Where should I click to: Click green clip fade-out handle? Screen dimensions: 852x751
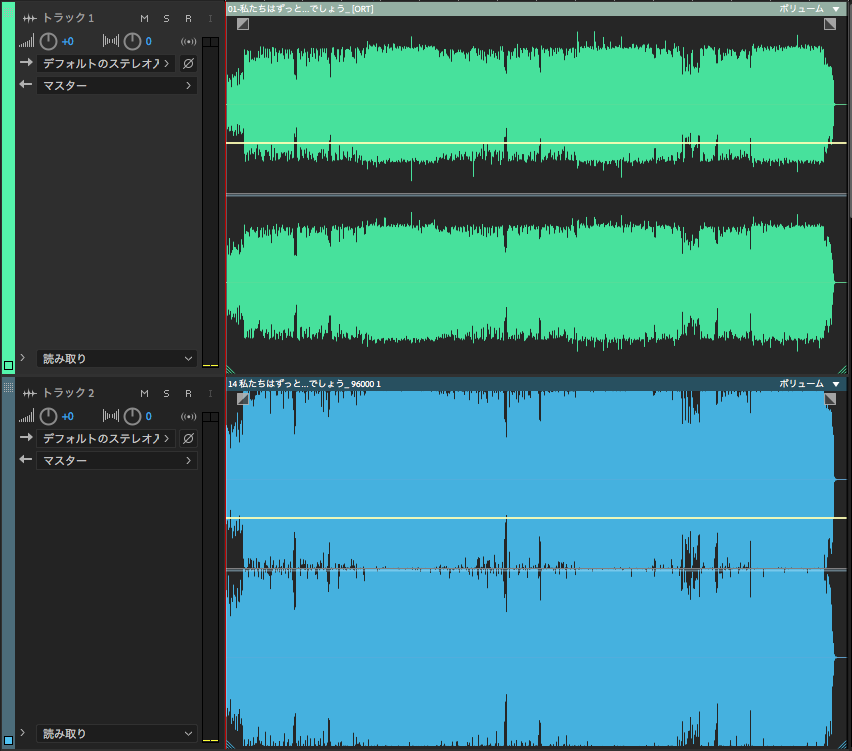point(830,24)
